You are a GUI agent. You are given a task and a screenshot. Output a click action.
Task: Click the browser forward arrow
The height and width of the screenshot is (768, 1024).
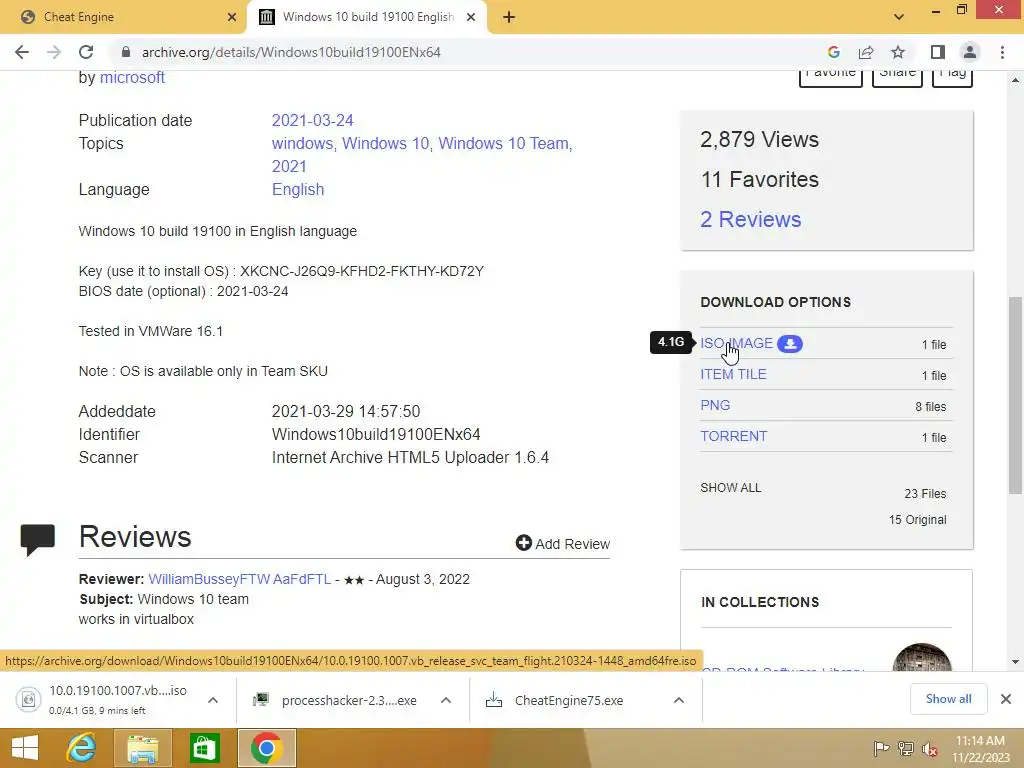[54, 52]
